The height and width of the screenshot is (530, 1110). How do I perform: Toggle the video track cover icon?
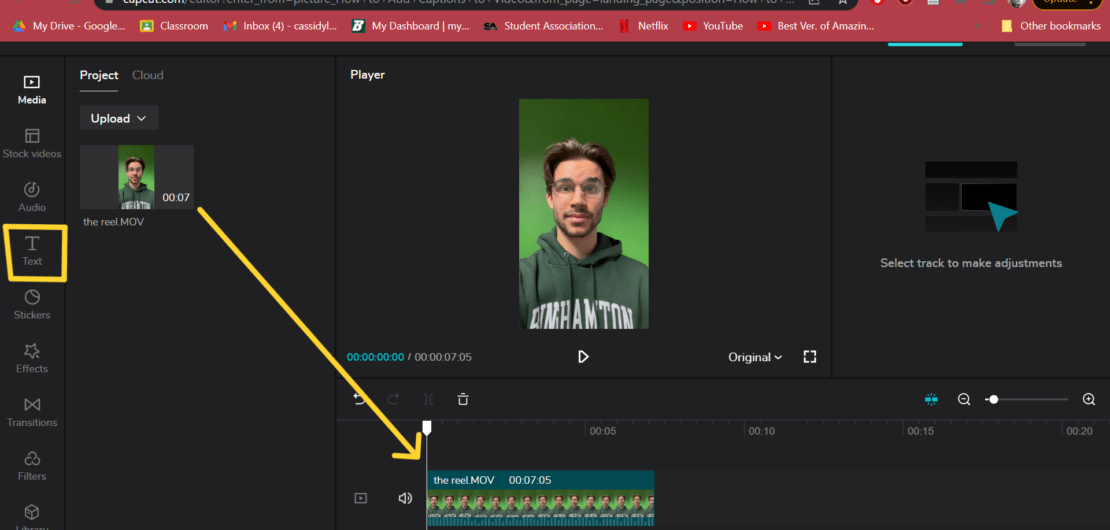(360, 498)
